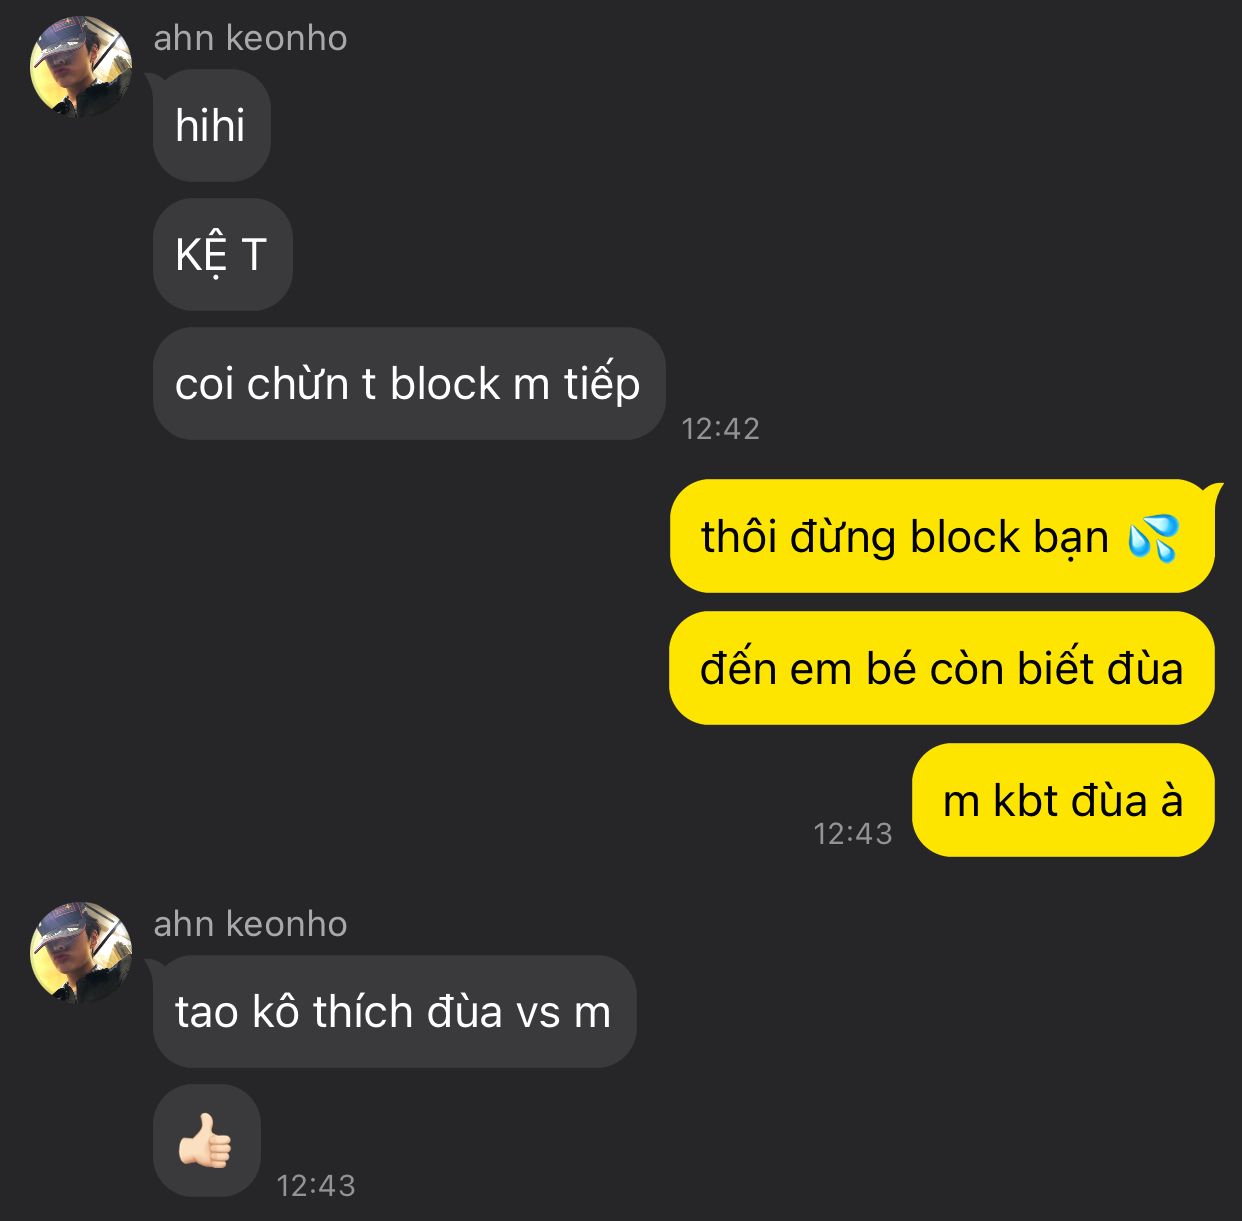Select the 'hihi' message bubble

212,125
